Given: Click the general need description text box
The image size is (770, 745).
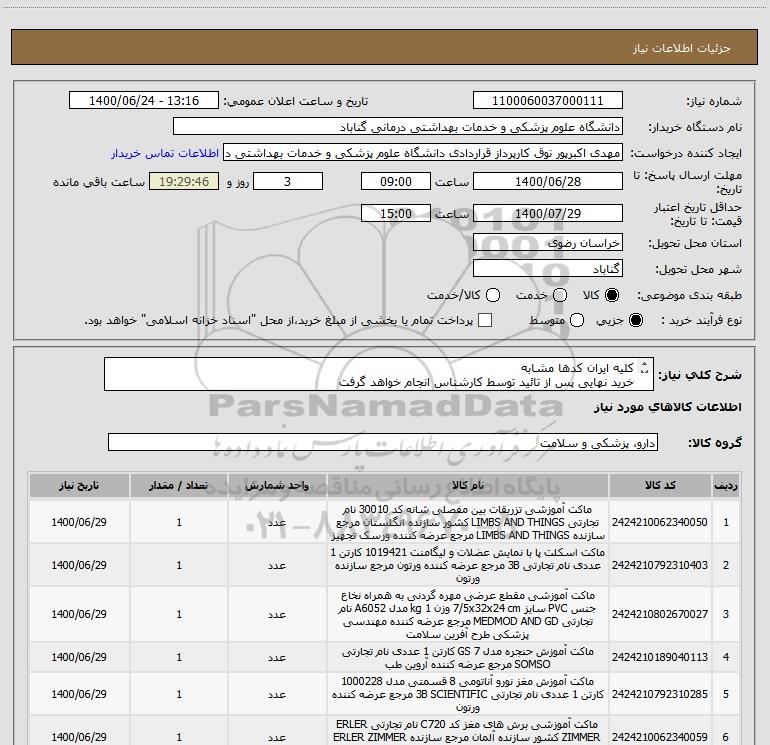Looking at the screenshot, I should [379, 374].
